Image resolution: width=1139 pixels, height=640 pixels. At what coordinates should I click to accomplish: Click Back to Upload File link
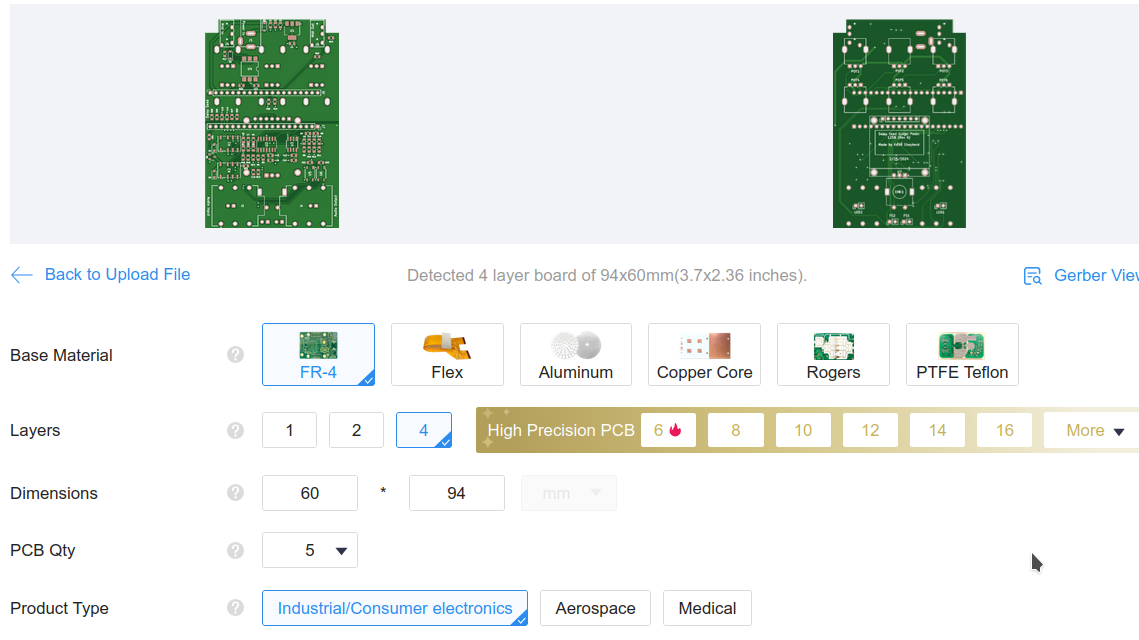coord(117,274)
